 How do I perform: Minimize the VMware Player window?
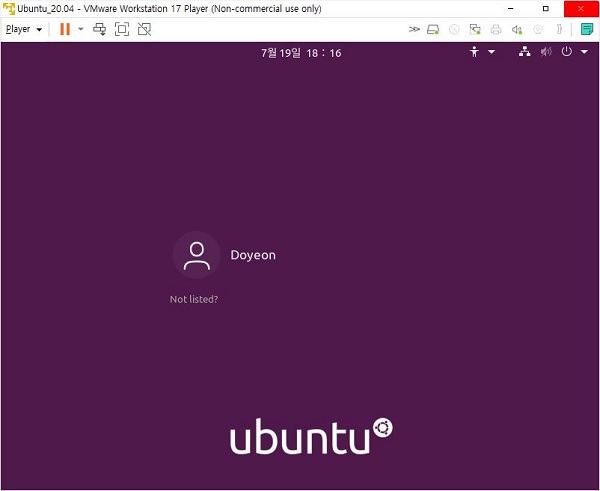[510, 8]
